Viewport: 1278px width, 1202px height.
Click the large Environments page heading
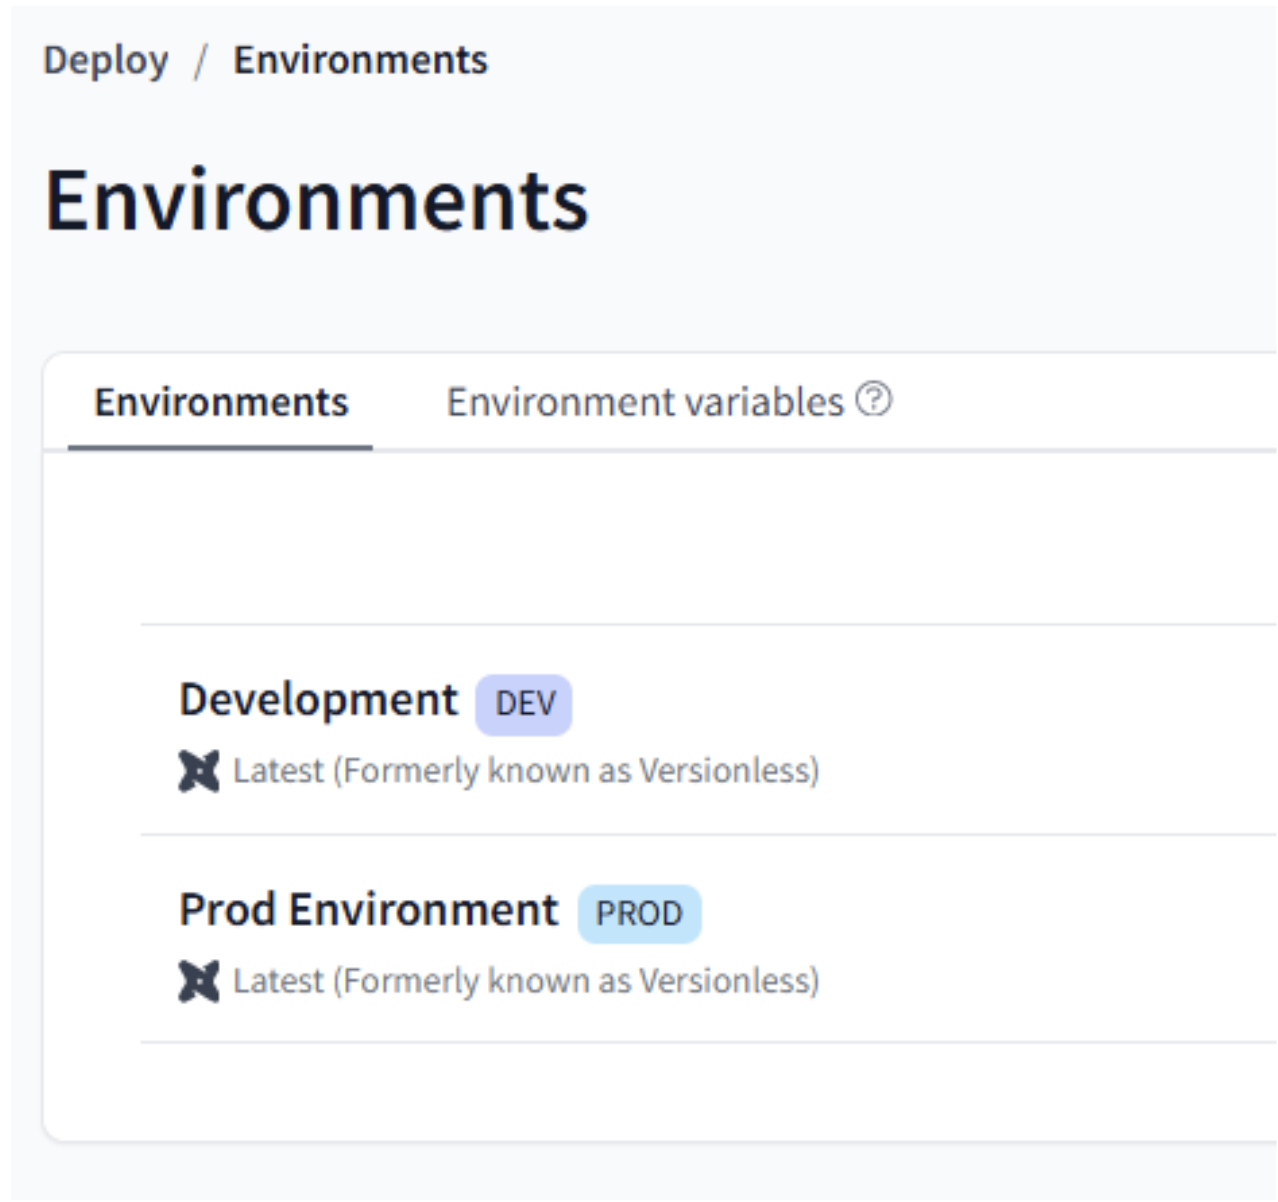317,200
